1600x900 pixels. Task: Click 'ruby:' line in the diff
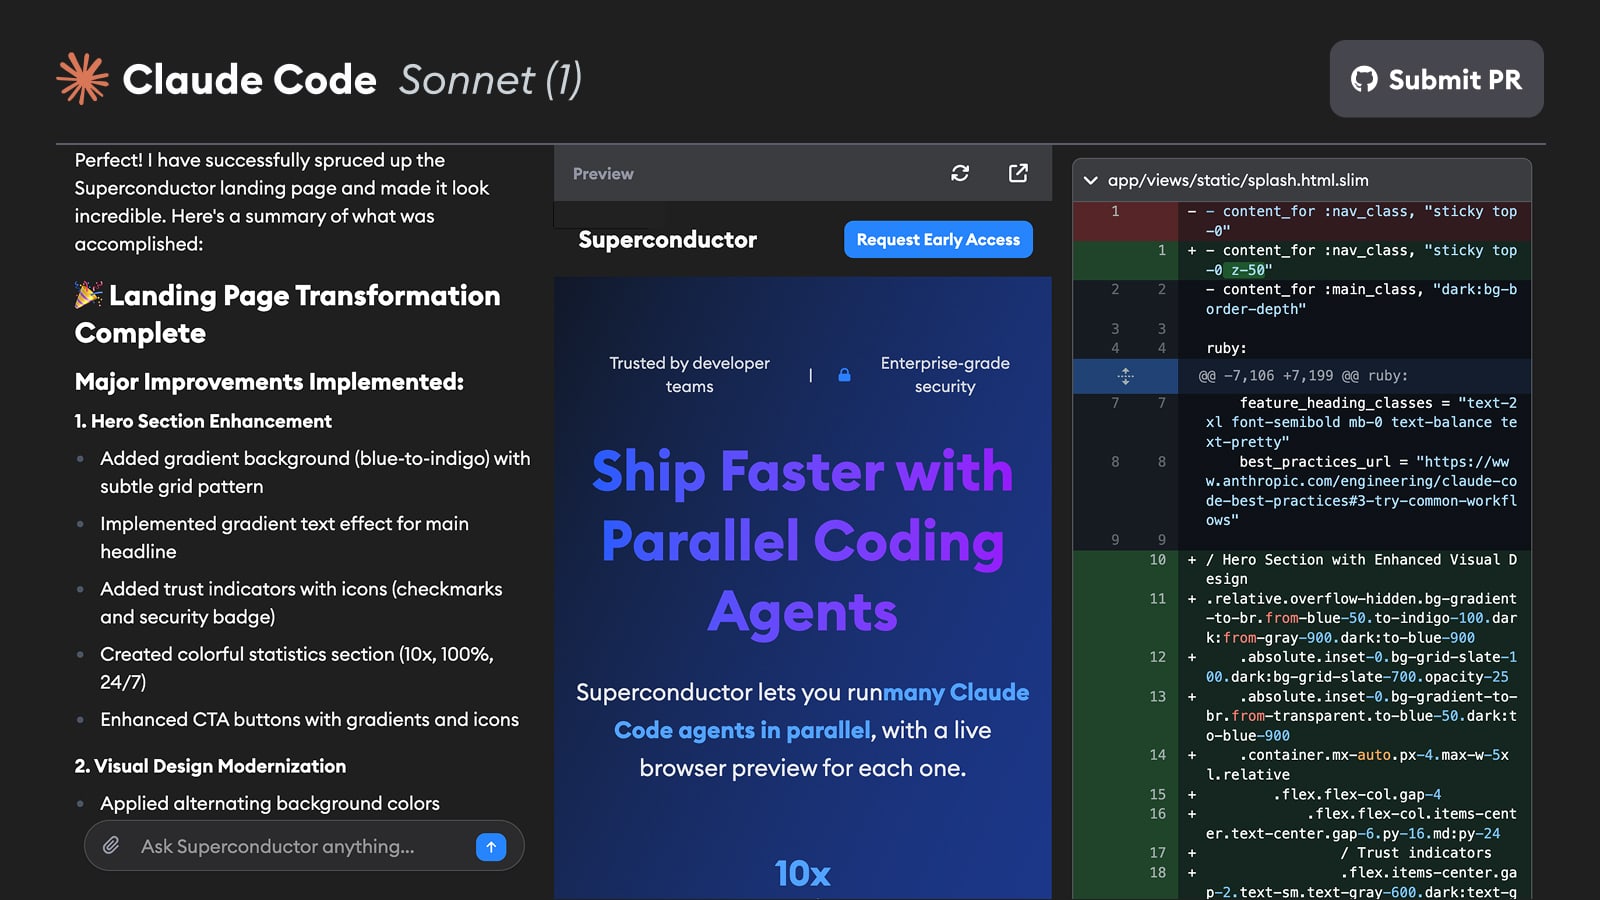[x=1302, y=348]
